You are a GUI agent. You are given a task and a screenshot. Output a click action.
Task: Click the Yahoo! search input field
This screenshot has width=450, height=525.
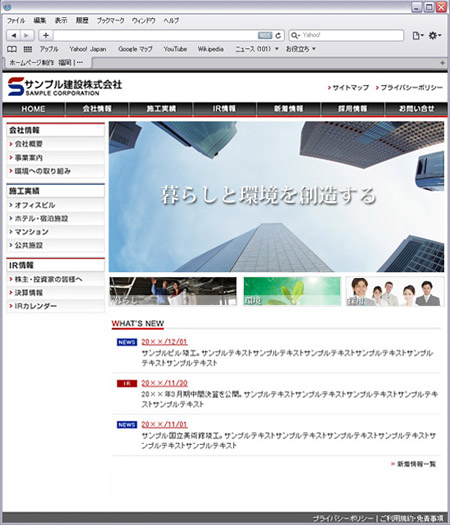click(x=346, y=35)
